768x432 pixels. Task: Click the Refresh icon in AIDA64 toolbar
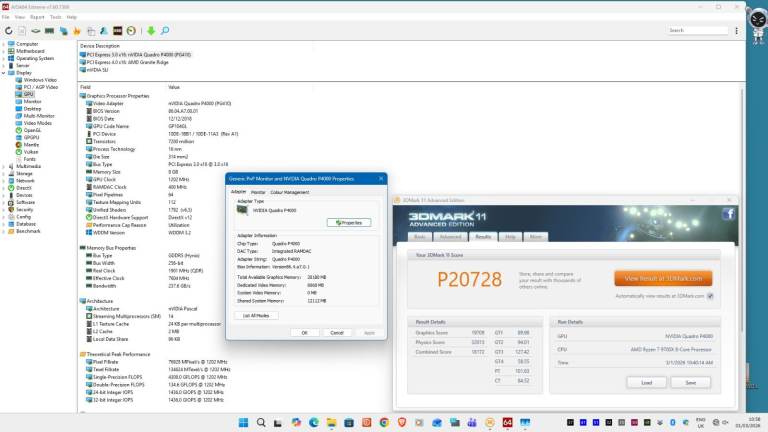9,31
